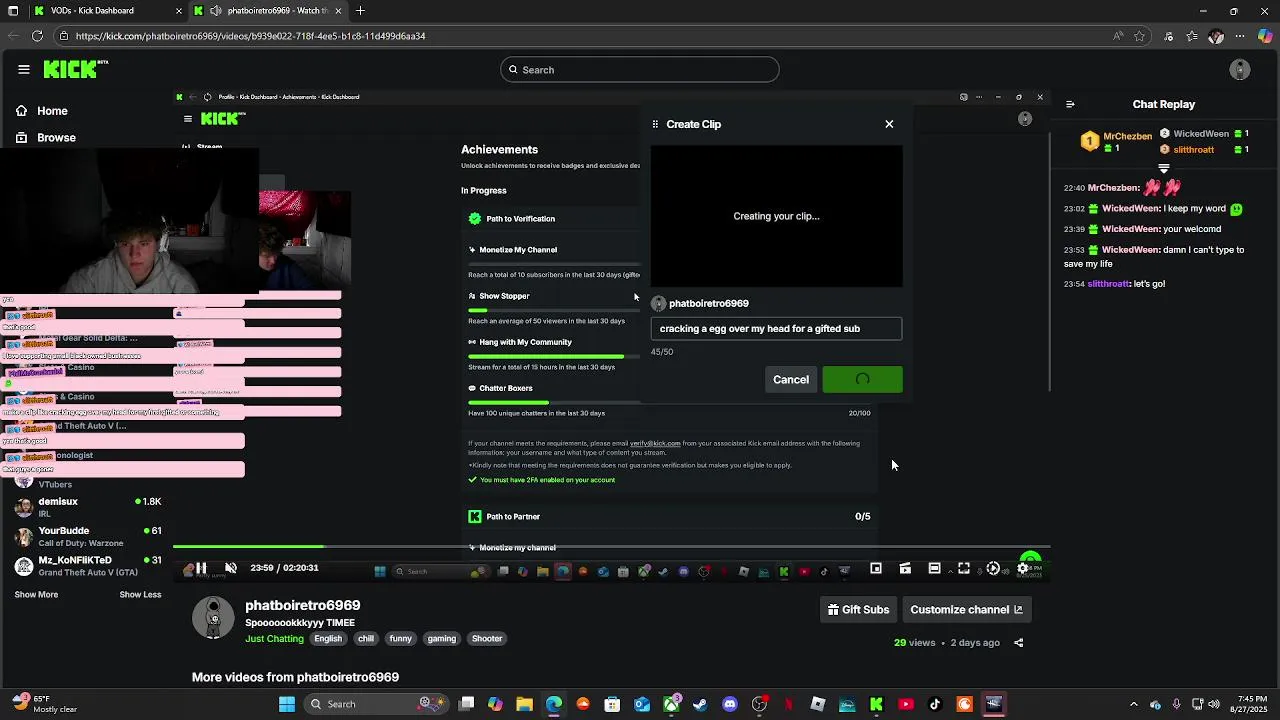The height and width of the screenshot is (720, 1280).
Task: Click the Kick logo
Action: coord(75,69)
